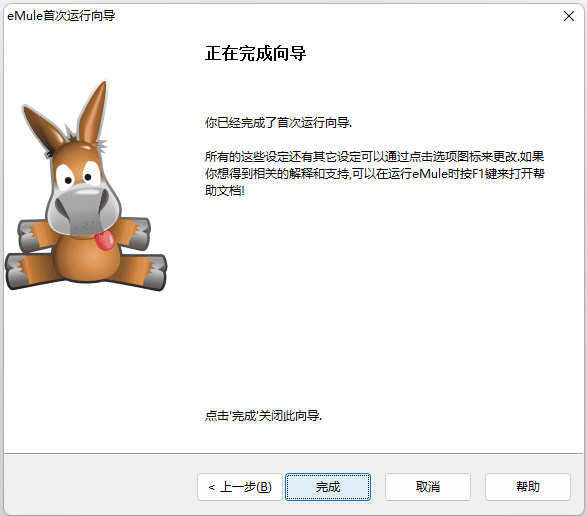This screenshot has height=516, width=587.
Task: Close the eMule首次运行向导 window
Action: pos(569,16)
